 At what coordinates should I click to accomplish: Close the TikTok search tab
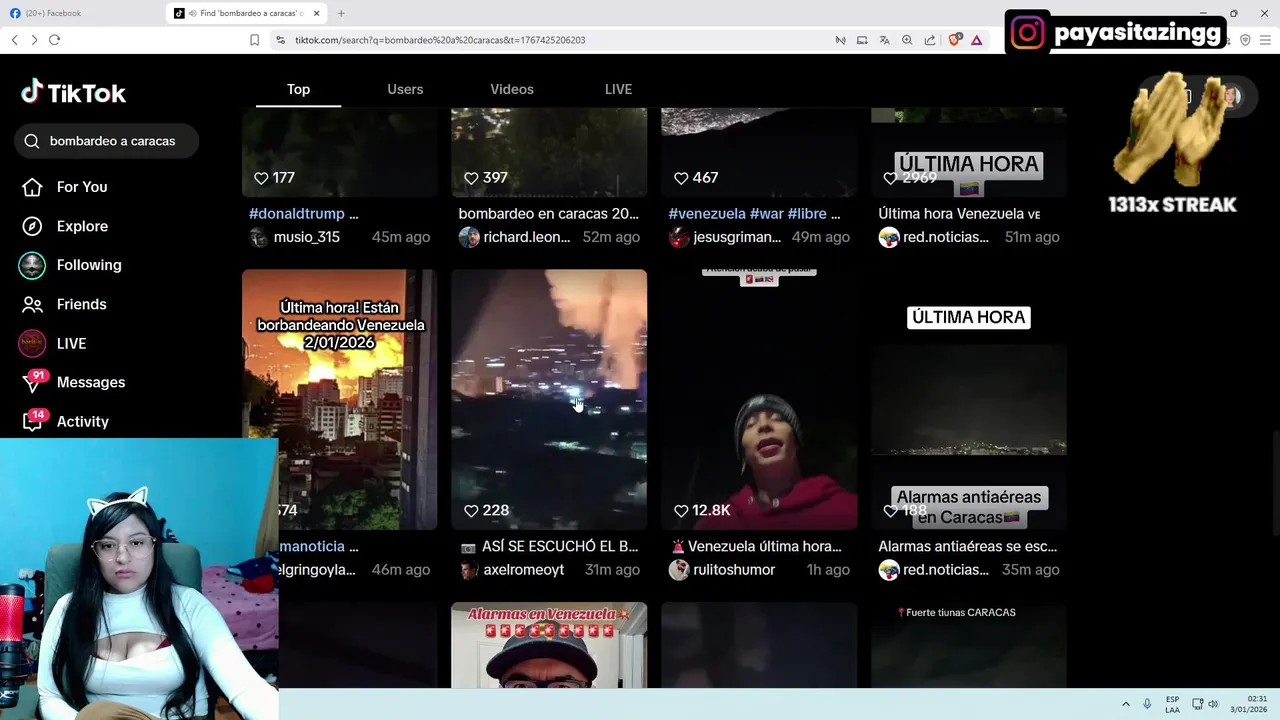[317, 13]
